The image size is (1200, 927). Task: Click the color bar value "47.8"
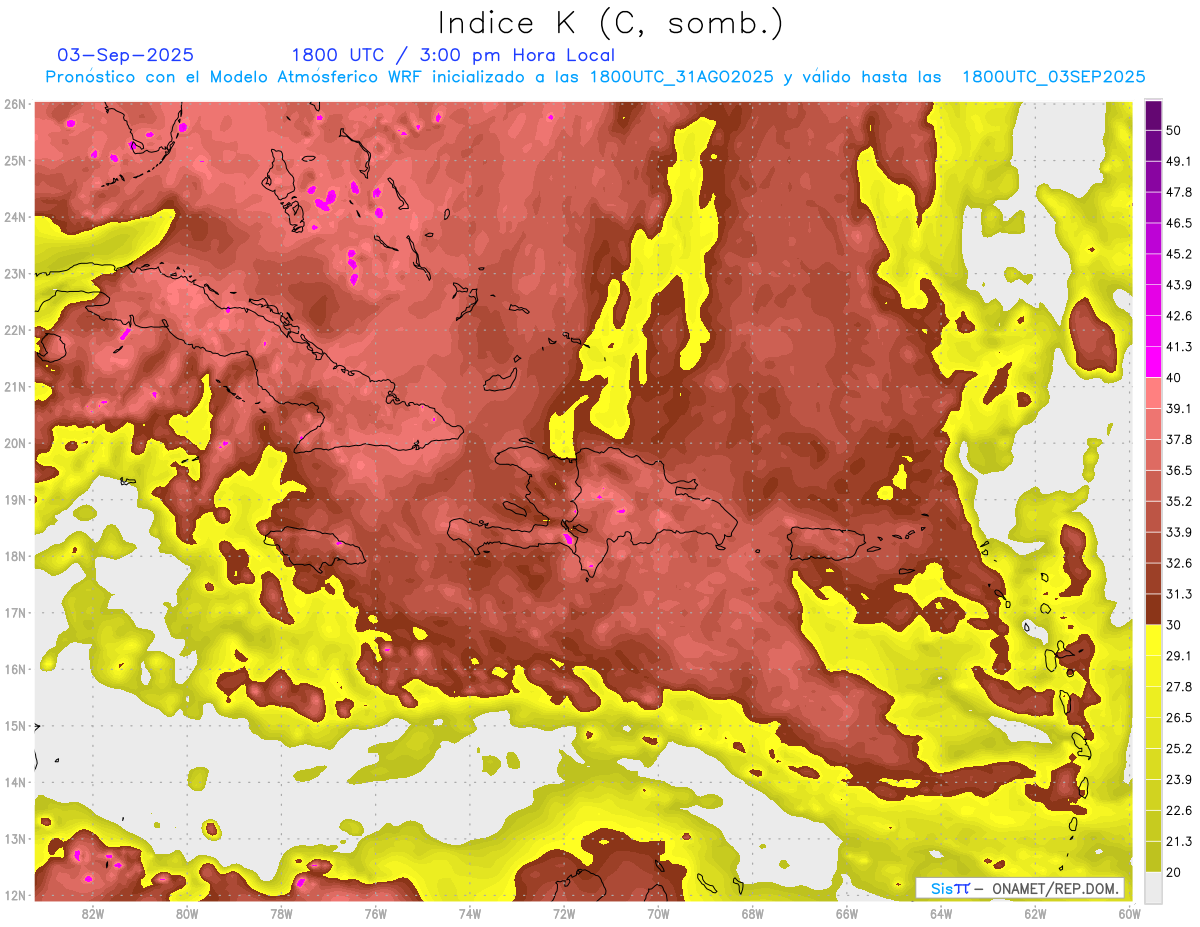point(1179,193)
